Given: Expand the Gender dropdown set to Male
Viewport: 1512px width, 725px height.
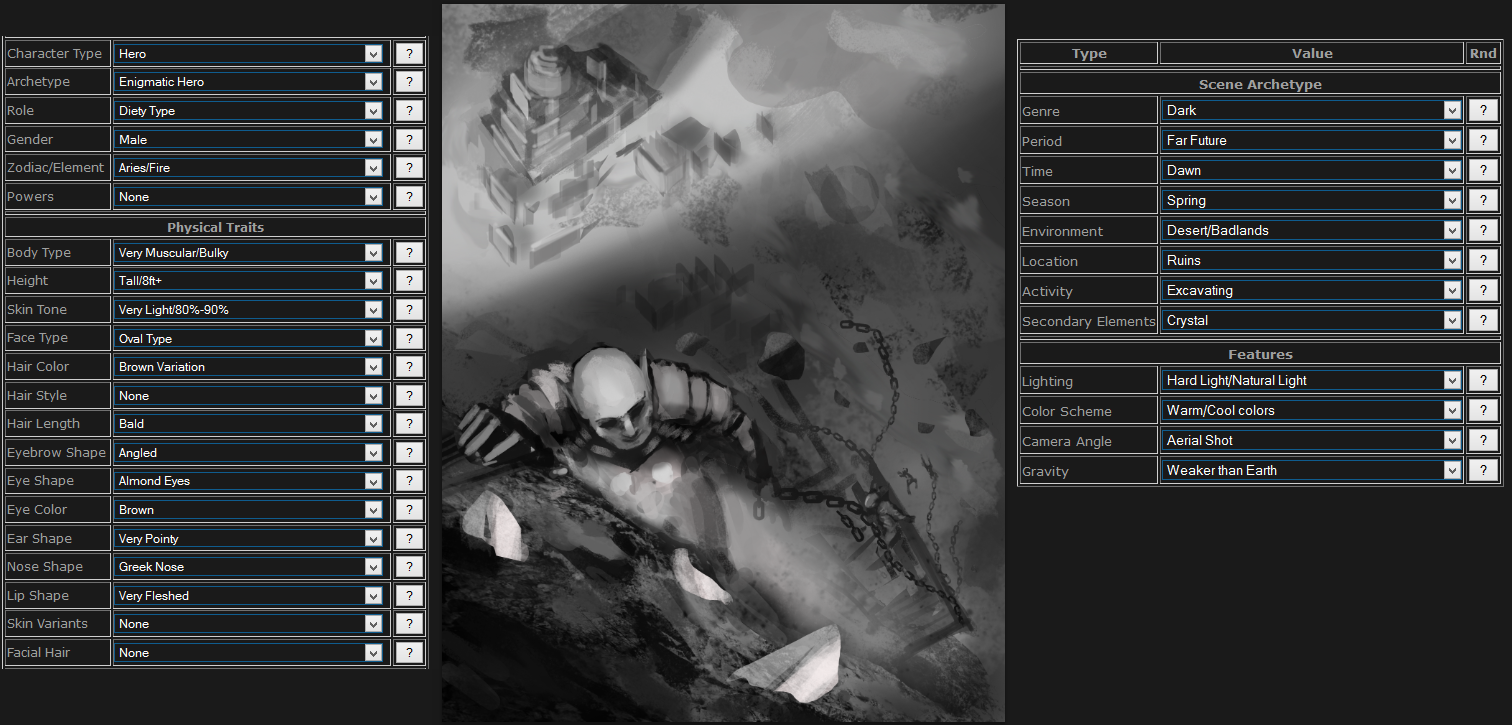Looking at the screenshot, I should click(x=248, y=140).
